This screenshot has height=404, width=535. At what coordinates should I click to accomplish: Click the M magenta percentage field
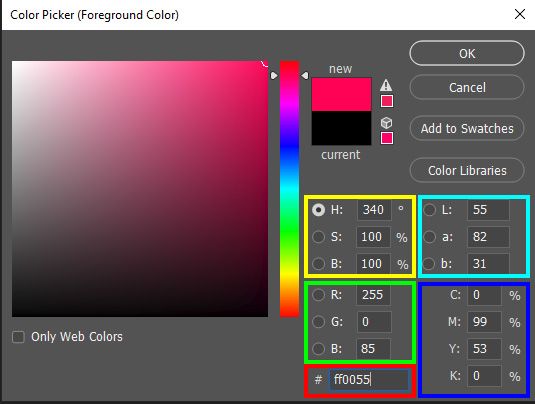[x=484, y=322]
